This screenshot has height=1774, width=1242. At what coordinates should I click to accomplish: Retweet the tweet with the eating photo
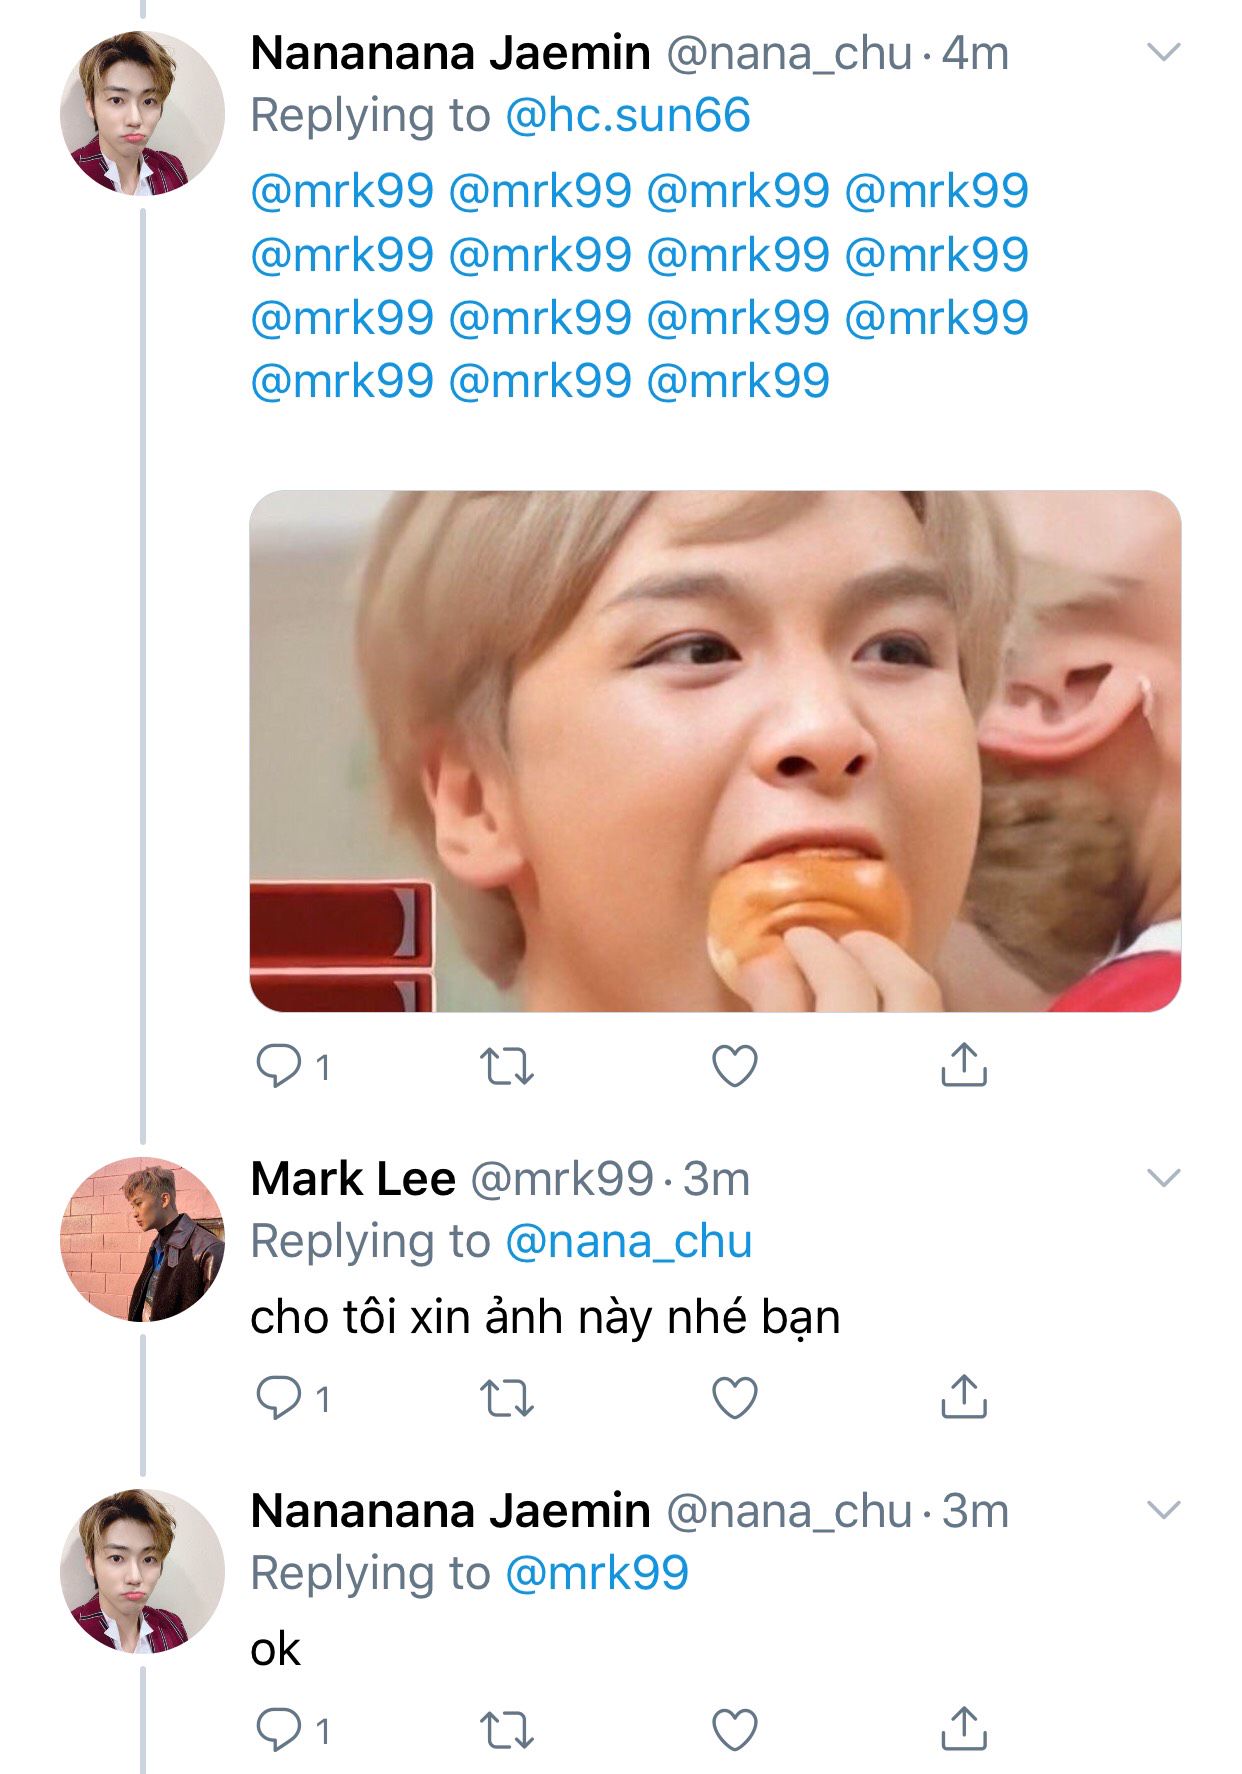click(x=507, y=1066)
